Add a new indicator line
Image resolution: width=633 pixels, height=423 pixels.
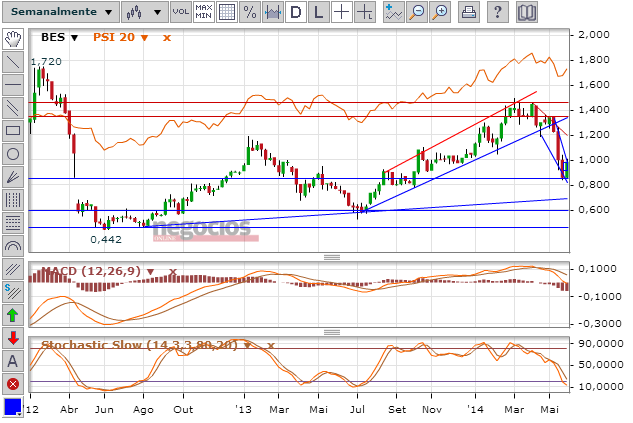(x=394, y=12)
